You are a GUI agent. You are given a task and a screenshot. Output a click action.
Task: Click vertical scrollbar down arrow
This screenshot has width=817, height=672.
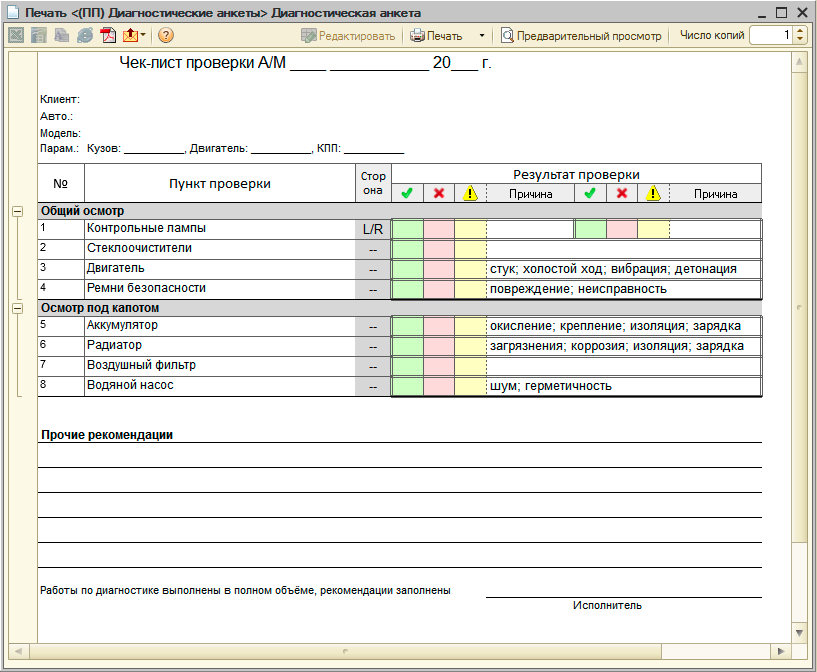(799, 633)
